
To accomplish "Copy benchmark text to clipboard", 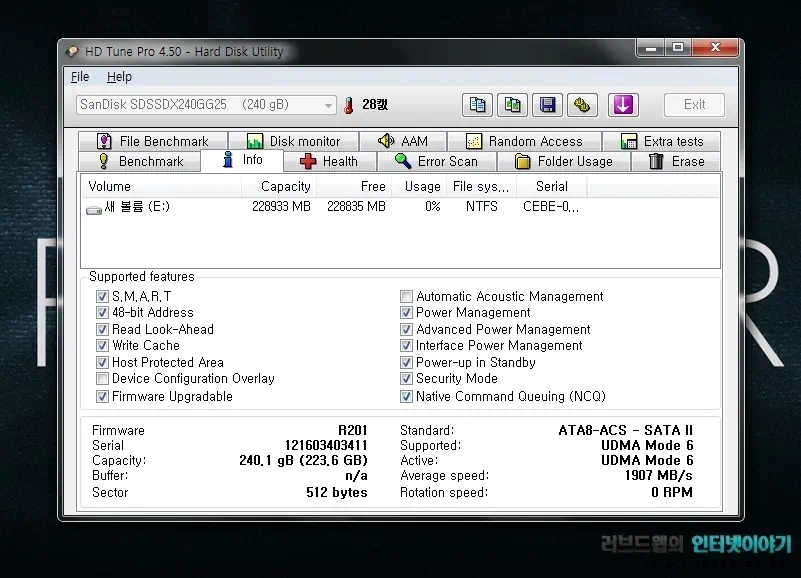I will [x=477, y=105].
